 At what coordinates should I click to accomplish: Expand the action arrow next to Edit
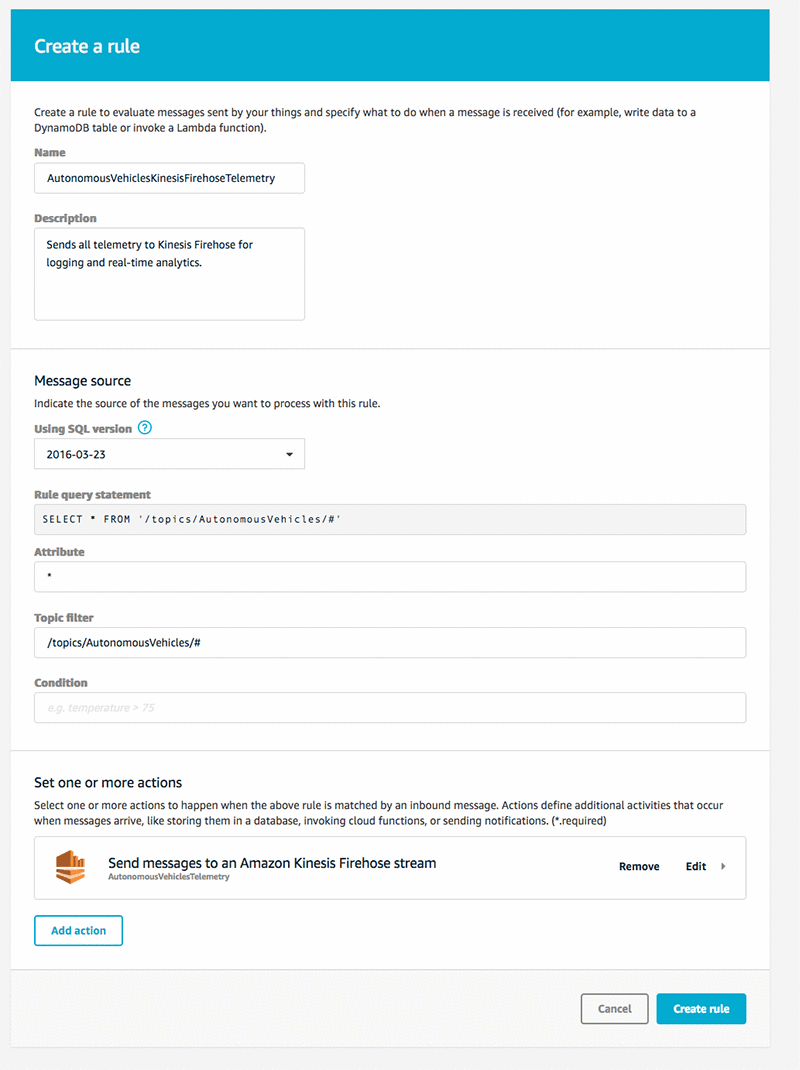click(723, 866)
